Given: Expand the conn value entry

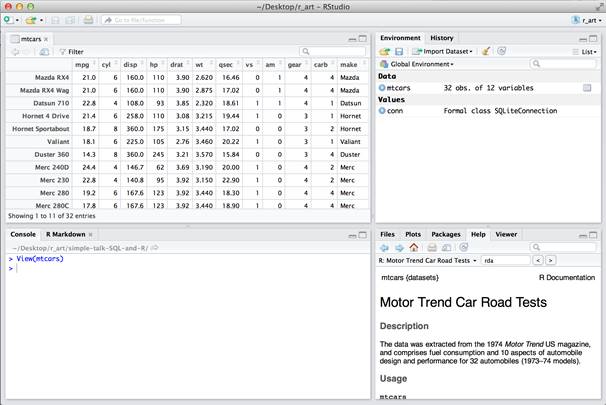Looking at the screenshot, I should point(382,111).
